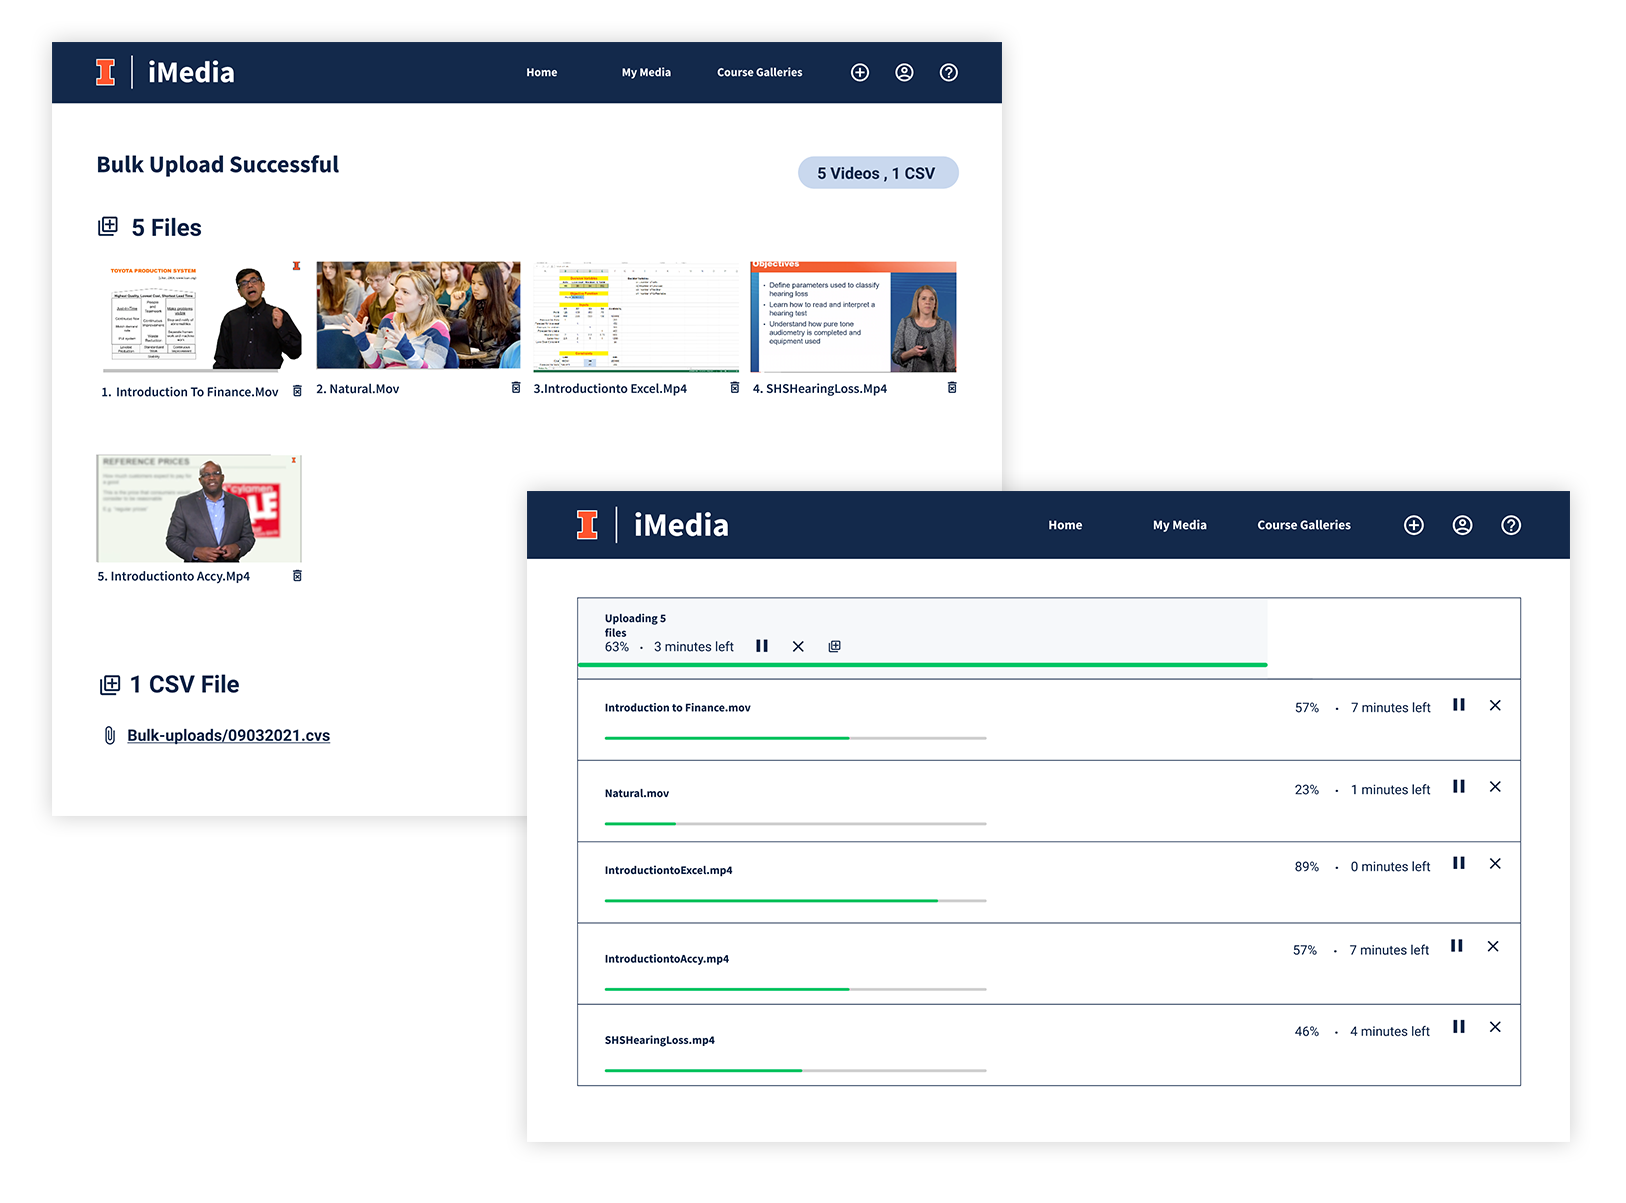The height and width of the screenshot is (1203, 1626).
Task: Delete Introduction To Finance.Mov with its trash icon
Action: pyautogui.click(x=297, y=391)
